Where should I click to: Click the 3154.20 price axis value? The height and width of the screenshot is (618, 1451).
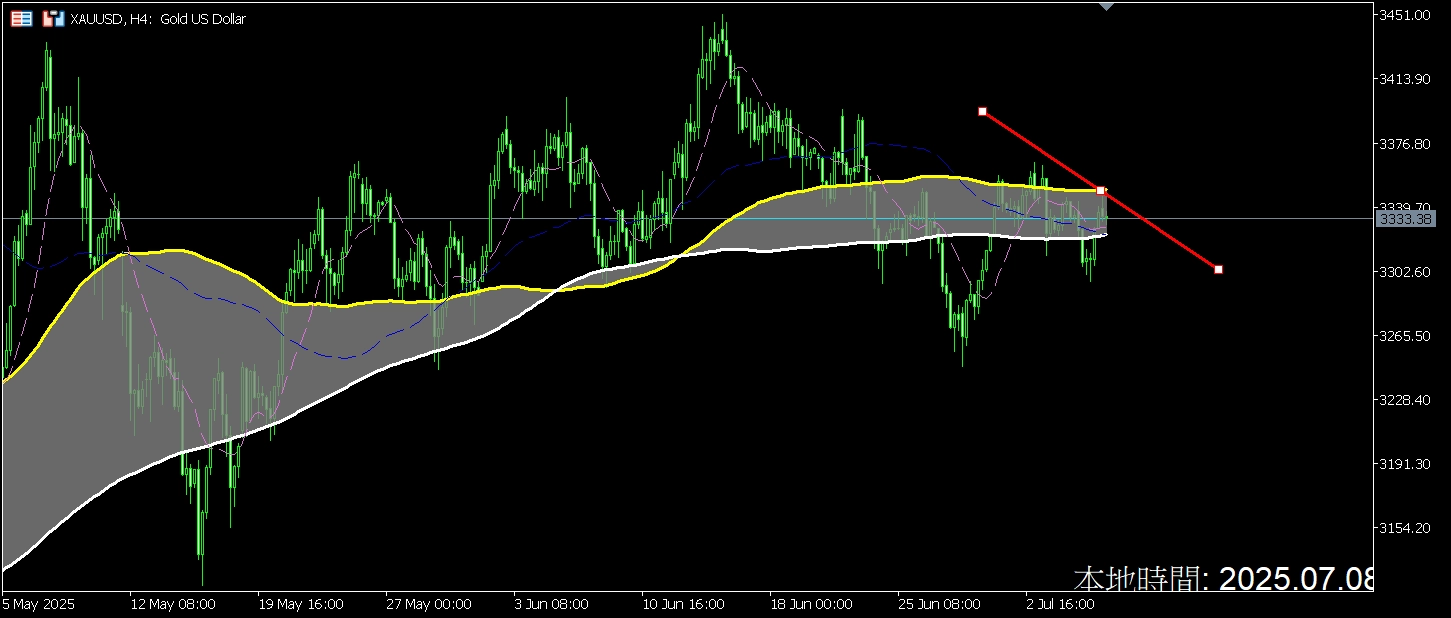(x=1403, y=527)
